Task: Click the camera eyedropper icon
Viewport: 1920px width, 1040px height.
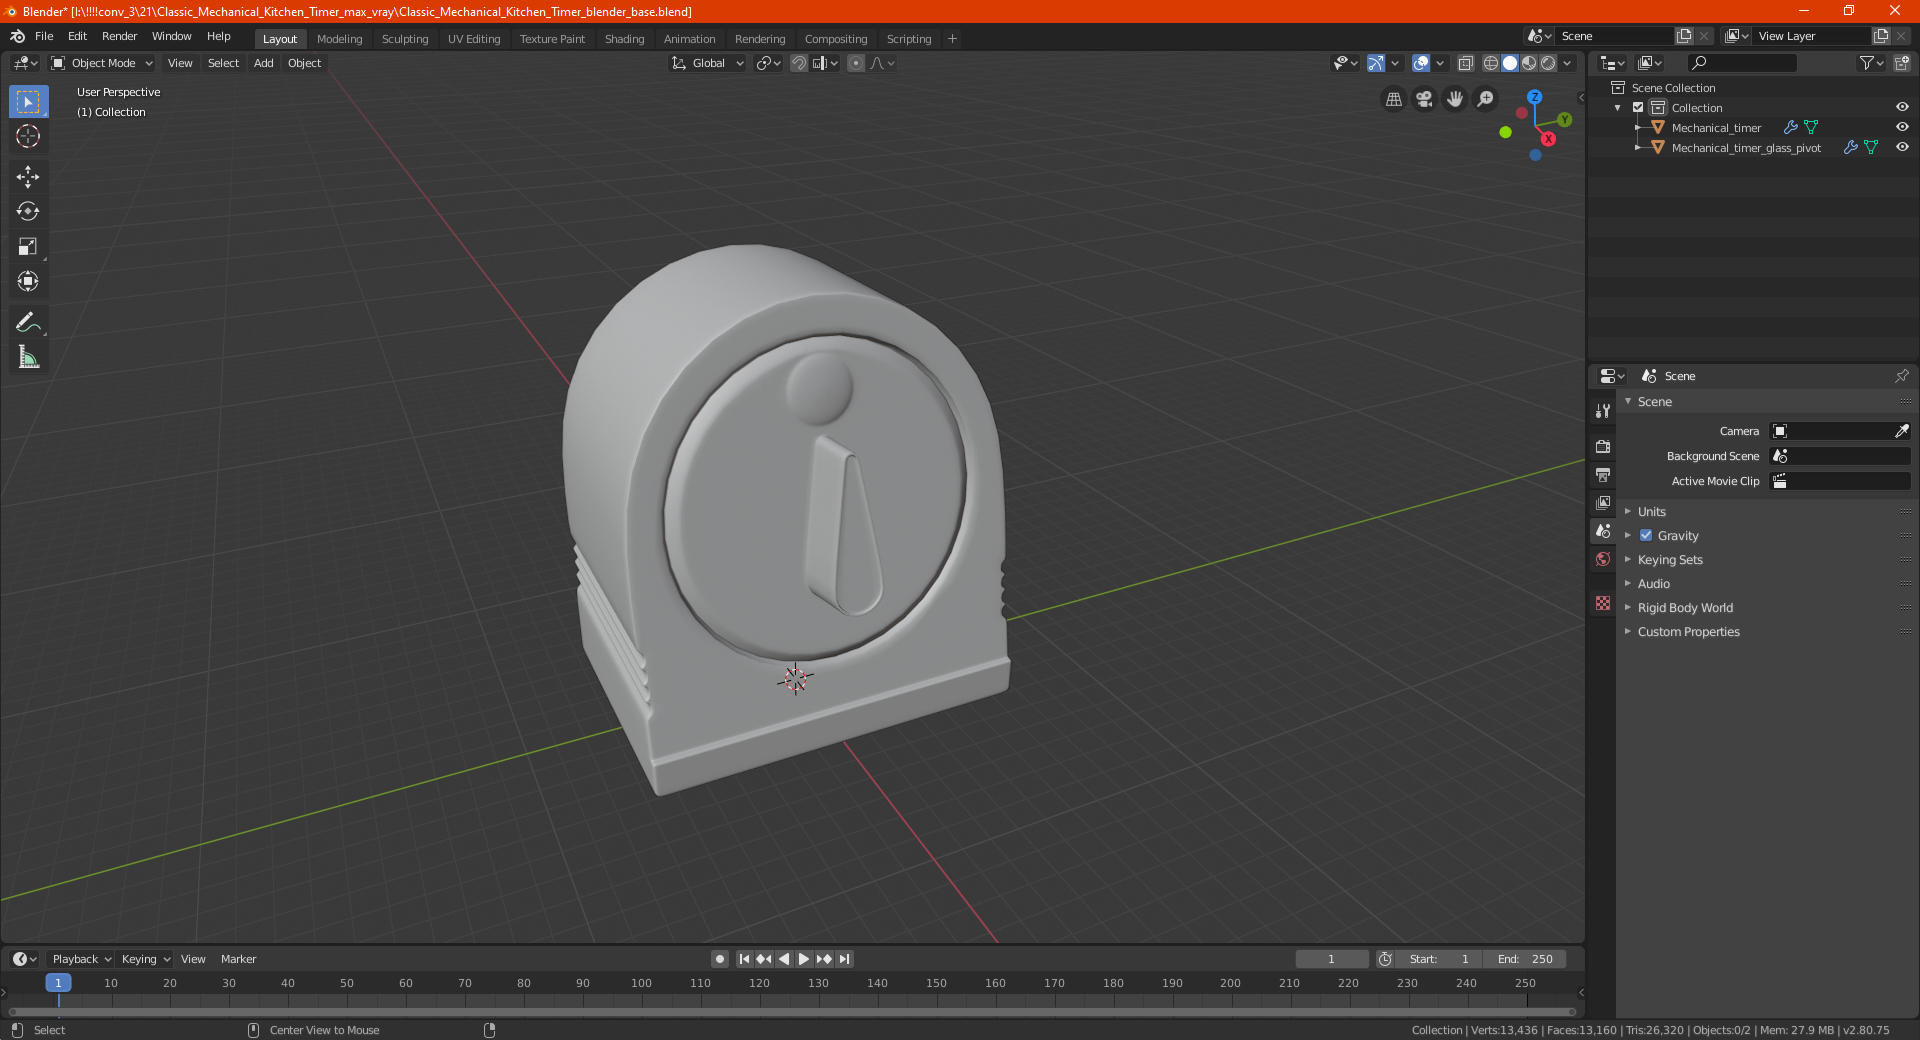Action: [x=1901, y=431]
